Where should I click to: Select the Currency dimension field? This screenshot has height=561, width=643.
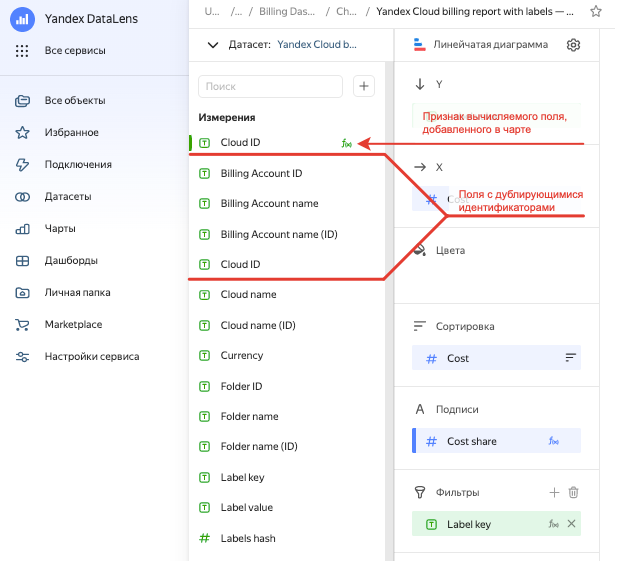(242, 355)
